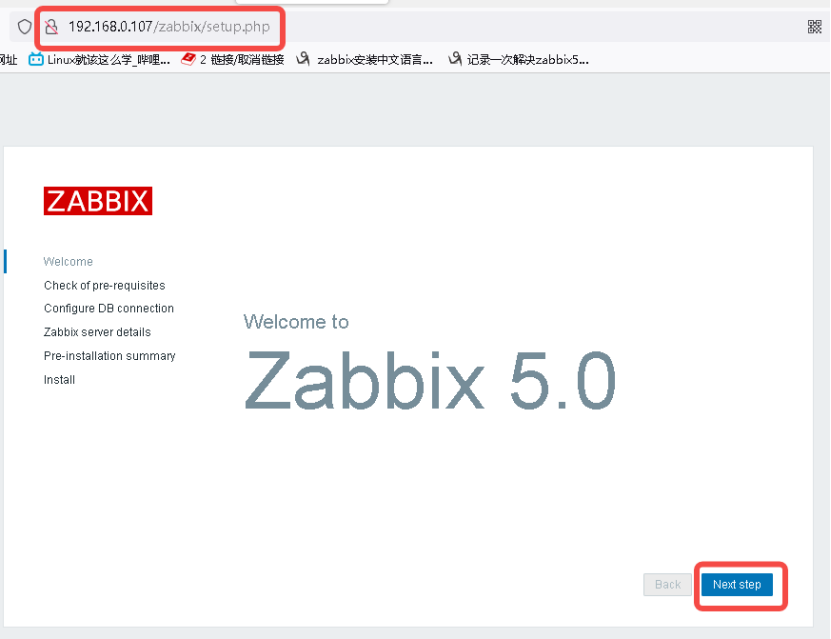831x639 pixels.
Task: Click the Next step button
Action: (737, 584)
